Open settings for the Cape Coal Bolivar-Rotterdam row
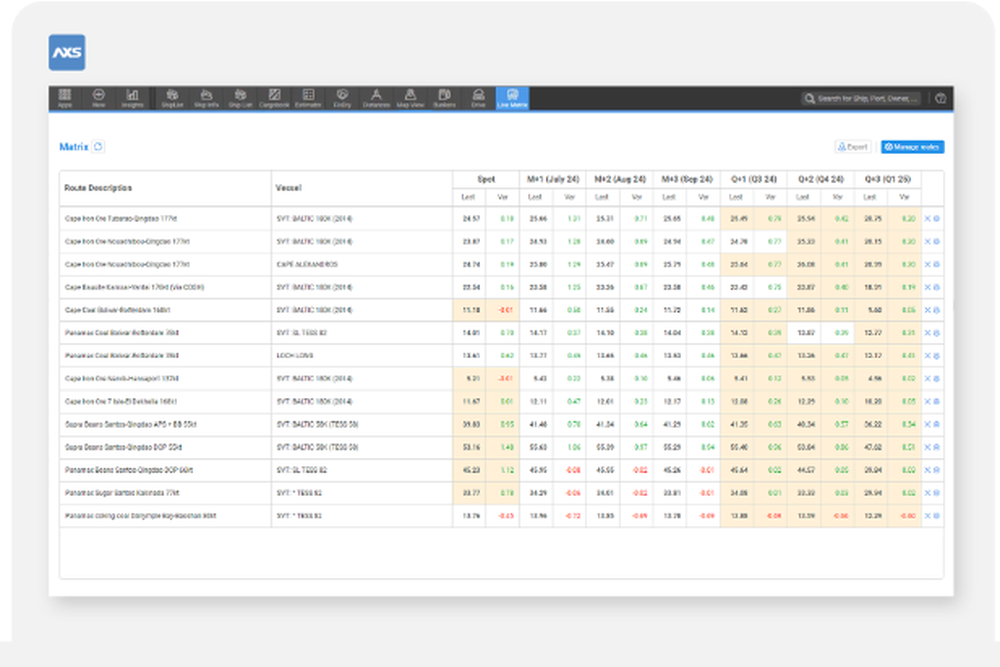This screenshot has height=667, width=1000. (x=937, y=311)
